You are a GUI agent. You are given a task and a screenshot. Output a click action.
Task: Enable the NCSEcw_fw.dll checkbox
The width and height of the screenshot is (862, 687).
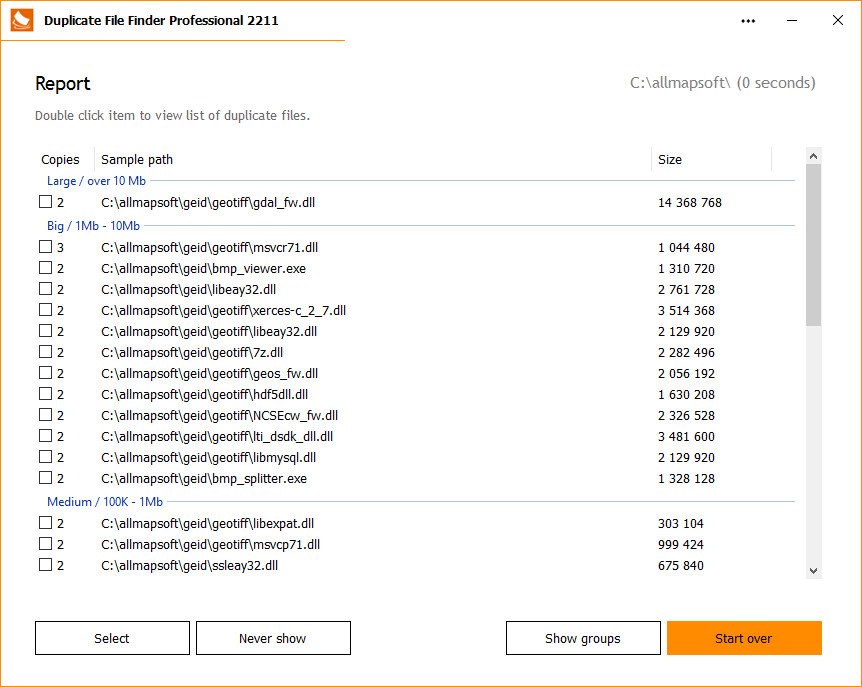pos(46,415)
